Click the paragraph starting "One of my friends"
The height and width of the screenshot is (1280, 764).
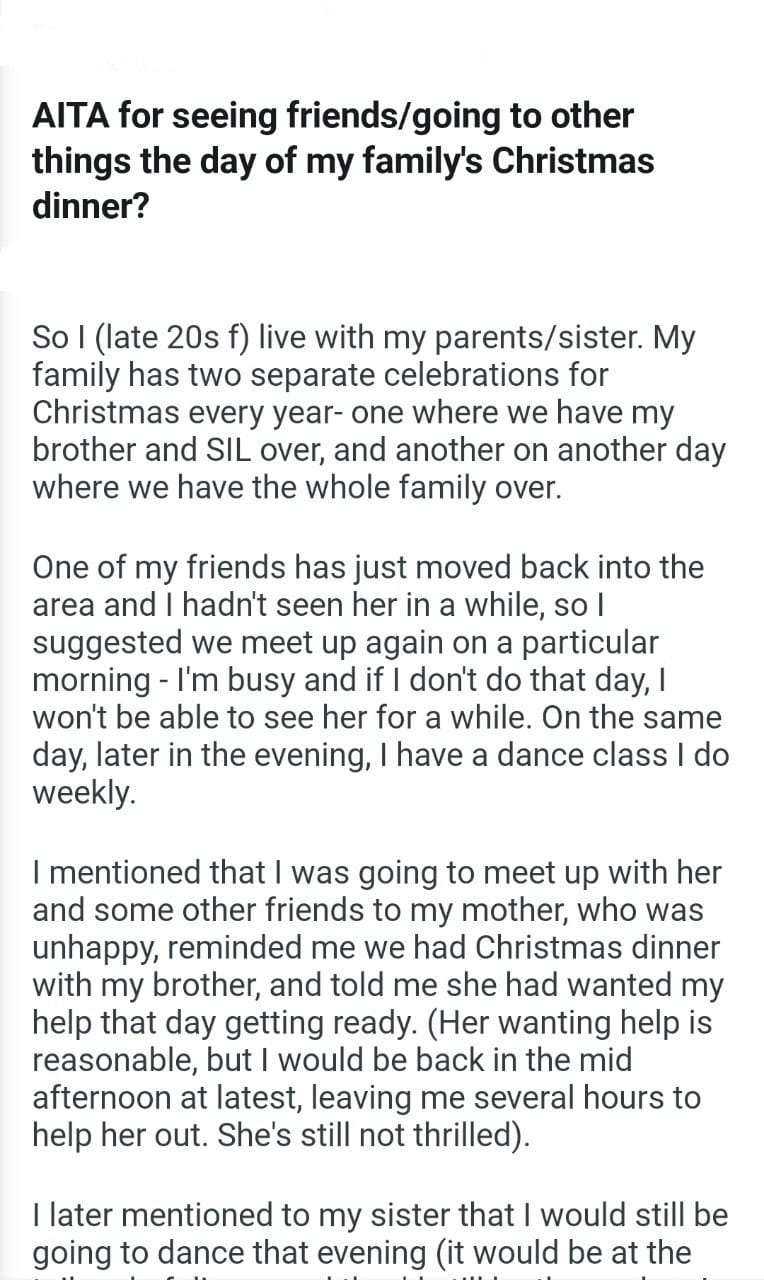pos(378,680)
